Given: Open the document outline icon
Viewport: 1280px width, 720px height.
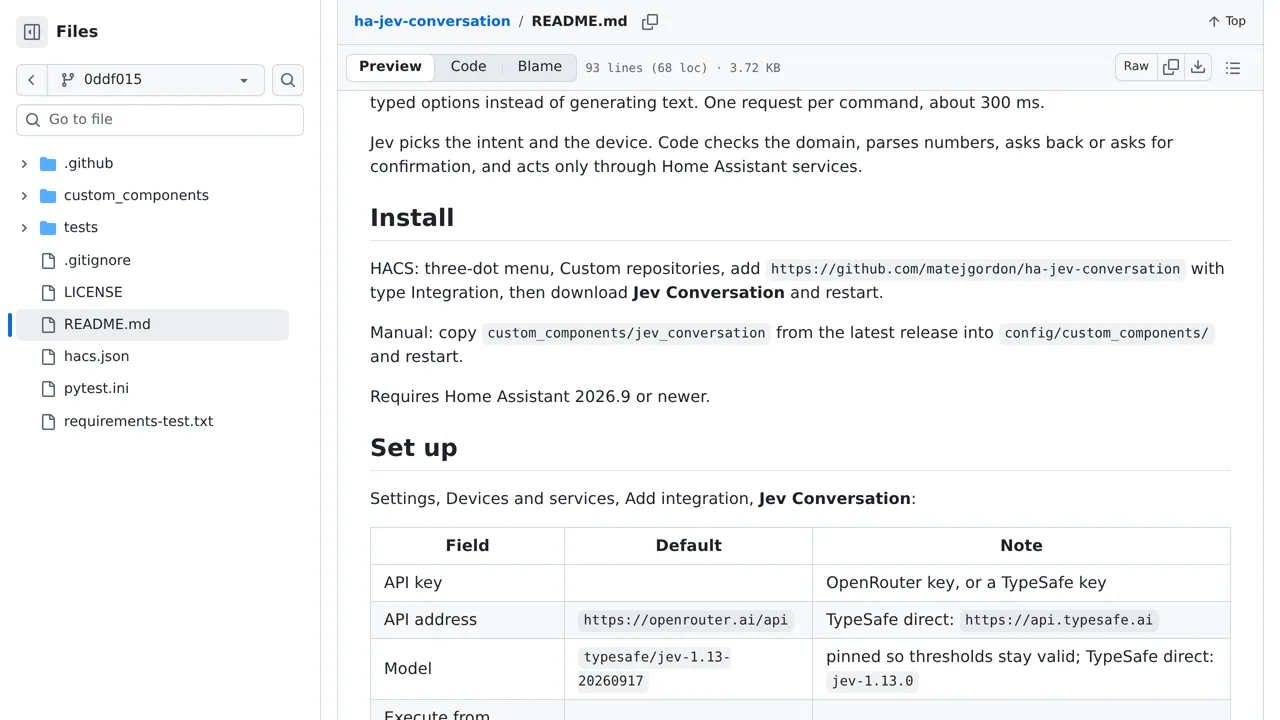Looking at the screenshot, I should pyautogui.click(x=1233, y=68).
